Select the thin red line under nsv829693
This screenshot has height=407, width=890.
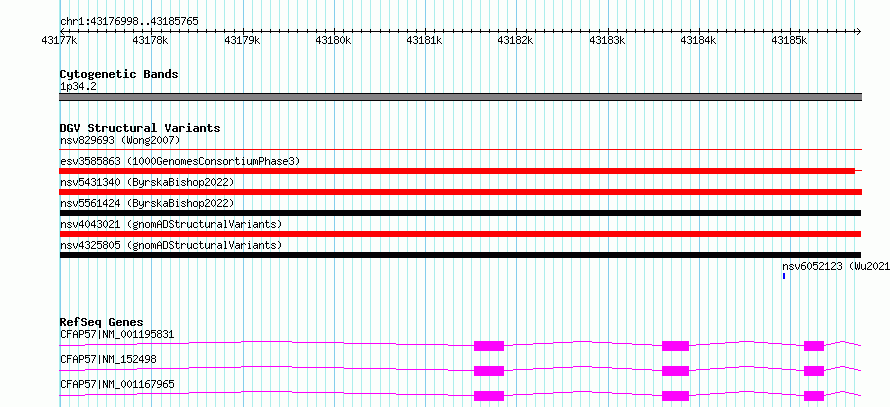click(x=460, y=149)
